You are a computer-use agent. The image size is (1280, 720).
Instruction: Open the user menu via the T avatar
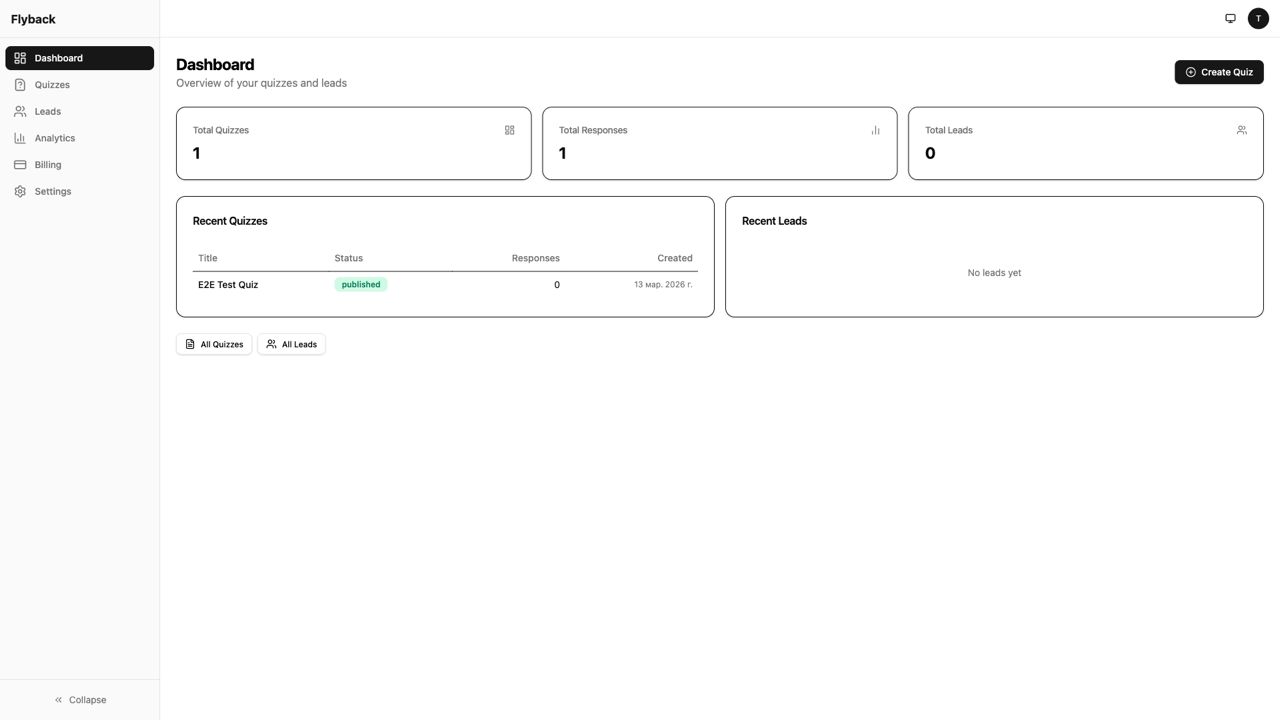click(x=1258, y=18)
